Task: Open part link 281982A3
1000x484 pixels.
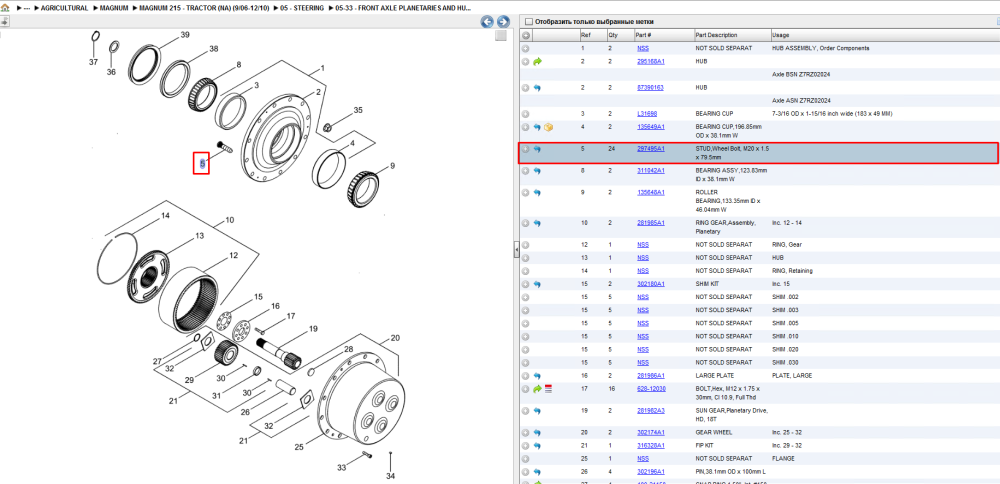Action: pyautogui.click(x=651, y=411)
